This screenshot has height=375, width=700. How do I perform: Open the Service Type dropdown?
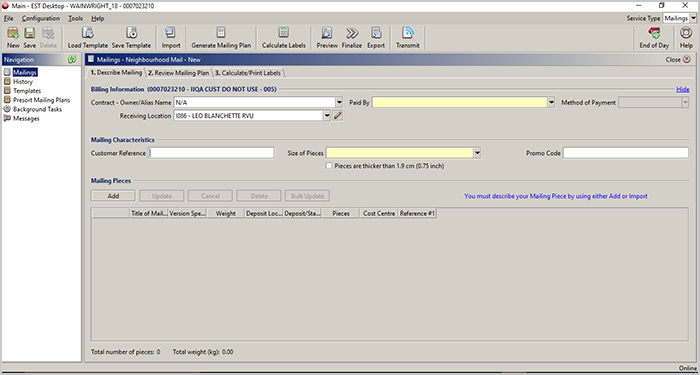(x=693, y=18)
